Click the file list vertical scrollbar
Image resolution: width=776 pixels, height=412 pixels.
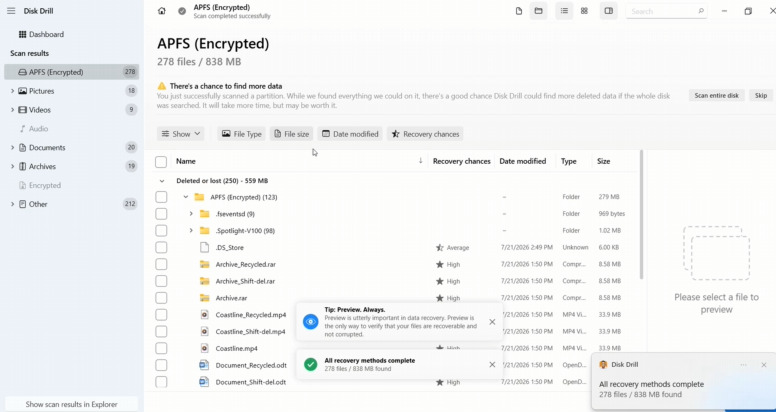(642, 214)
